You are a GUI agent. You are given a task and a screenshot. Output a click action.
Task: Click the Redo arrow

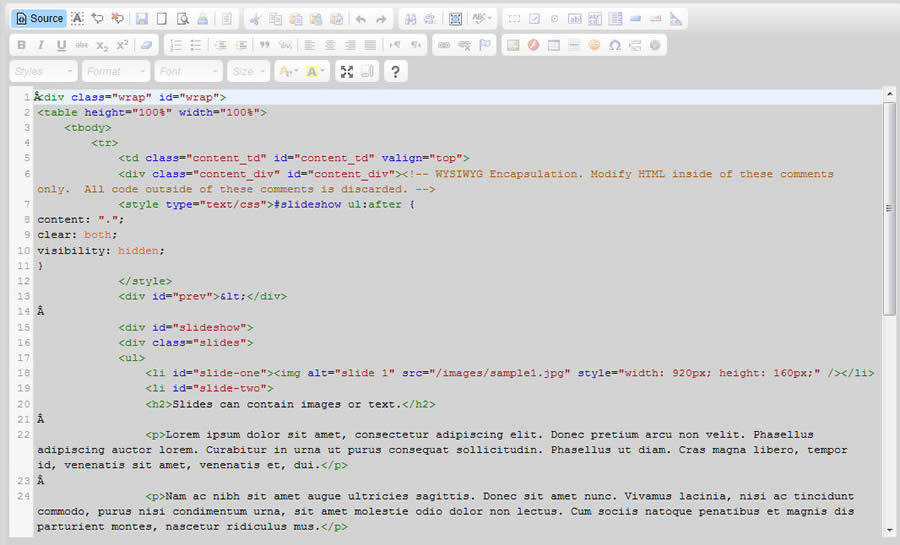(x=381, y=19)
